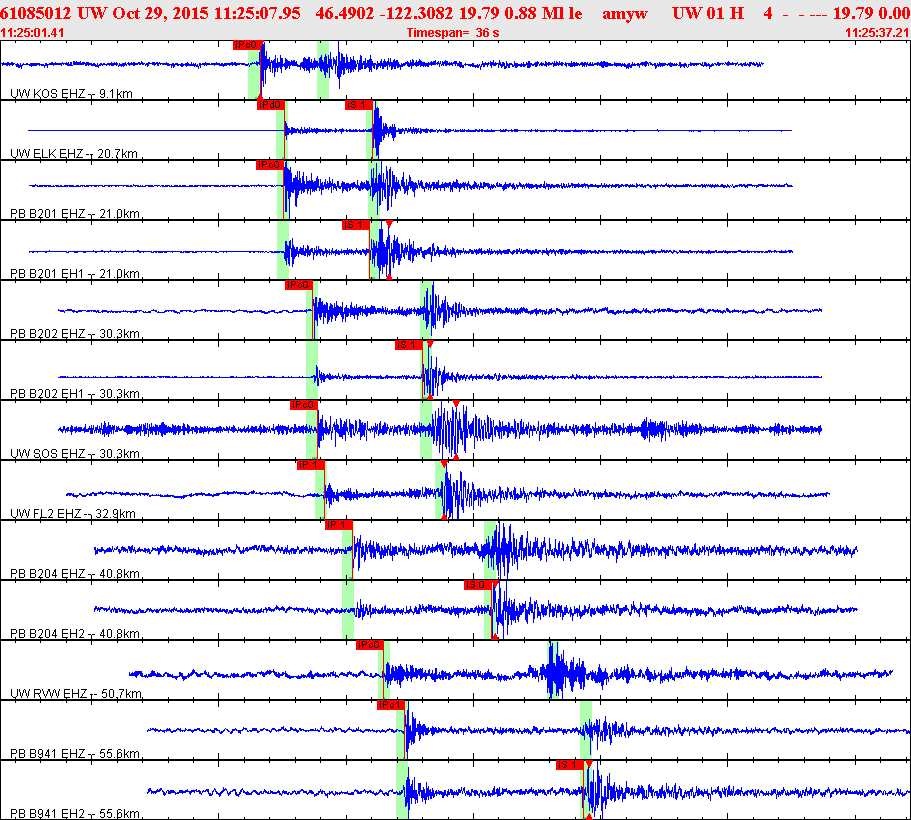Viewport: 911px width, 820px height.
Task: Click the start time 11:25:01.41
Action: tap(33, 33)
